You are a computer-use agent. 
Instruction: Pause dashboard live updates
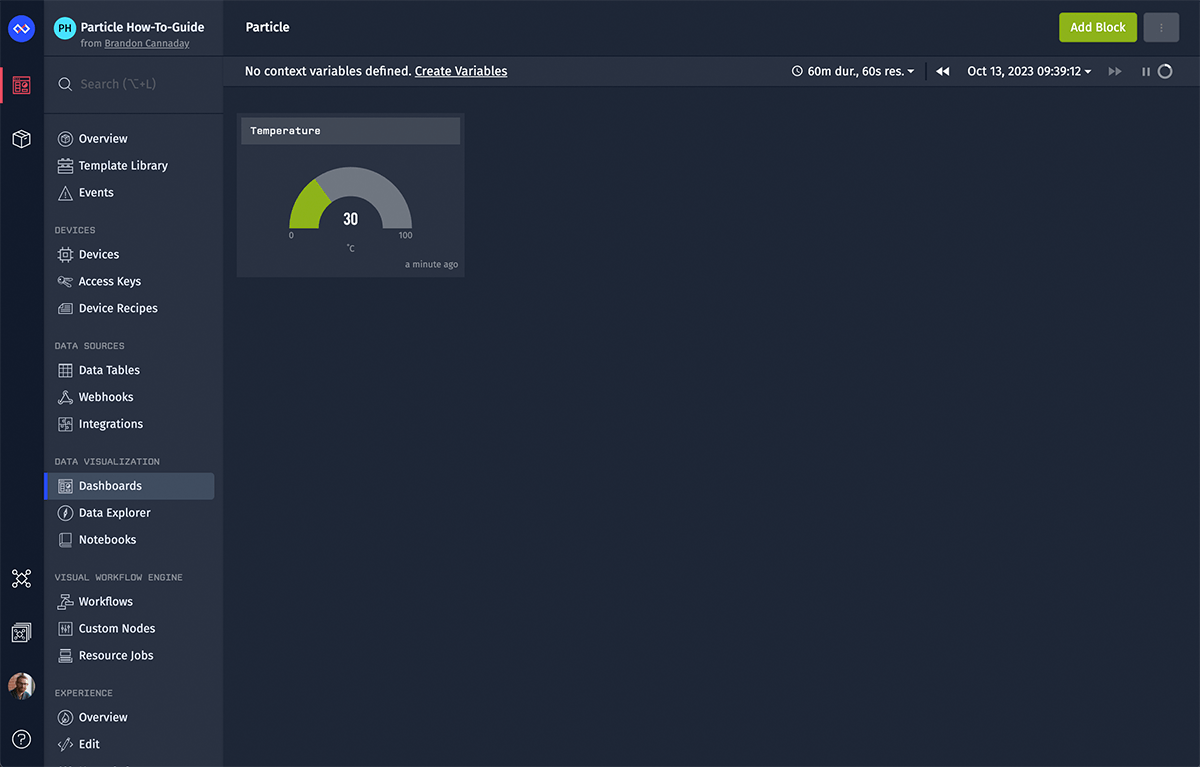pyautogui.click(x=1146, y=72)
